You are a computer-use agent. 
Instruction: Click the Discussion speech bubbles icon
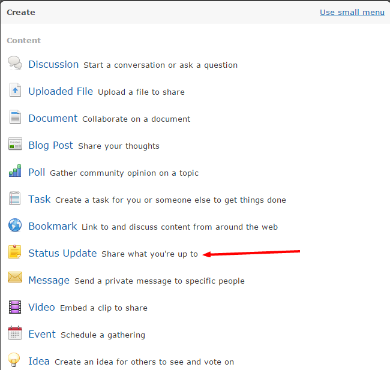click(x=15, y=63)
